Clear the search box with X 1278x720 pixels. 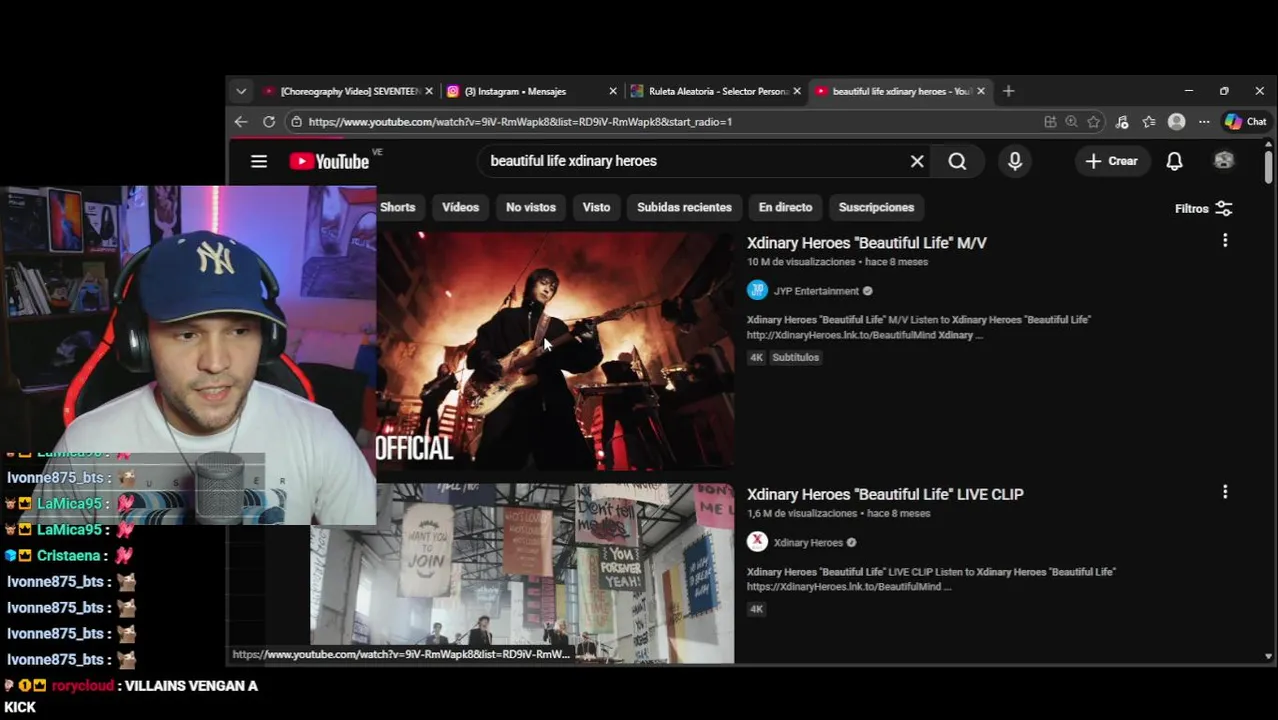click(x=917, y=161)
